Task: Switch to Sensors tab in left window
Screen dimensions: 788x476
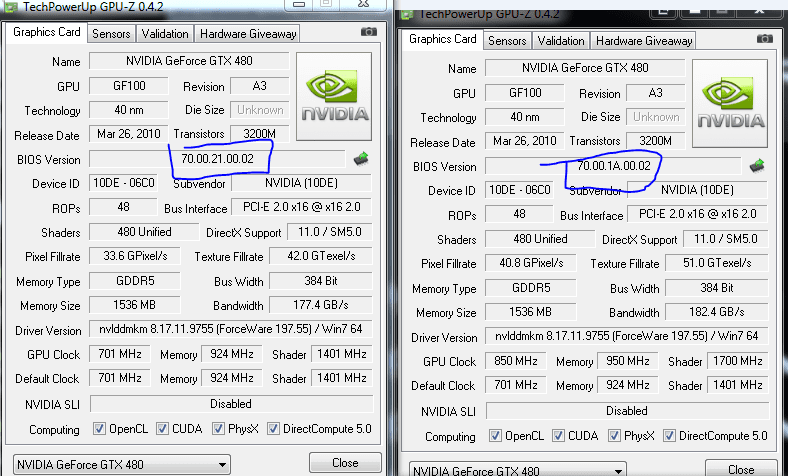Action: click(111, 34)
